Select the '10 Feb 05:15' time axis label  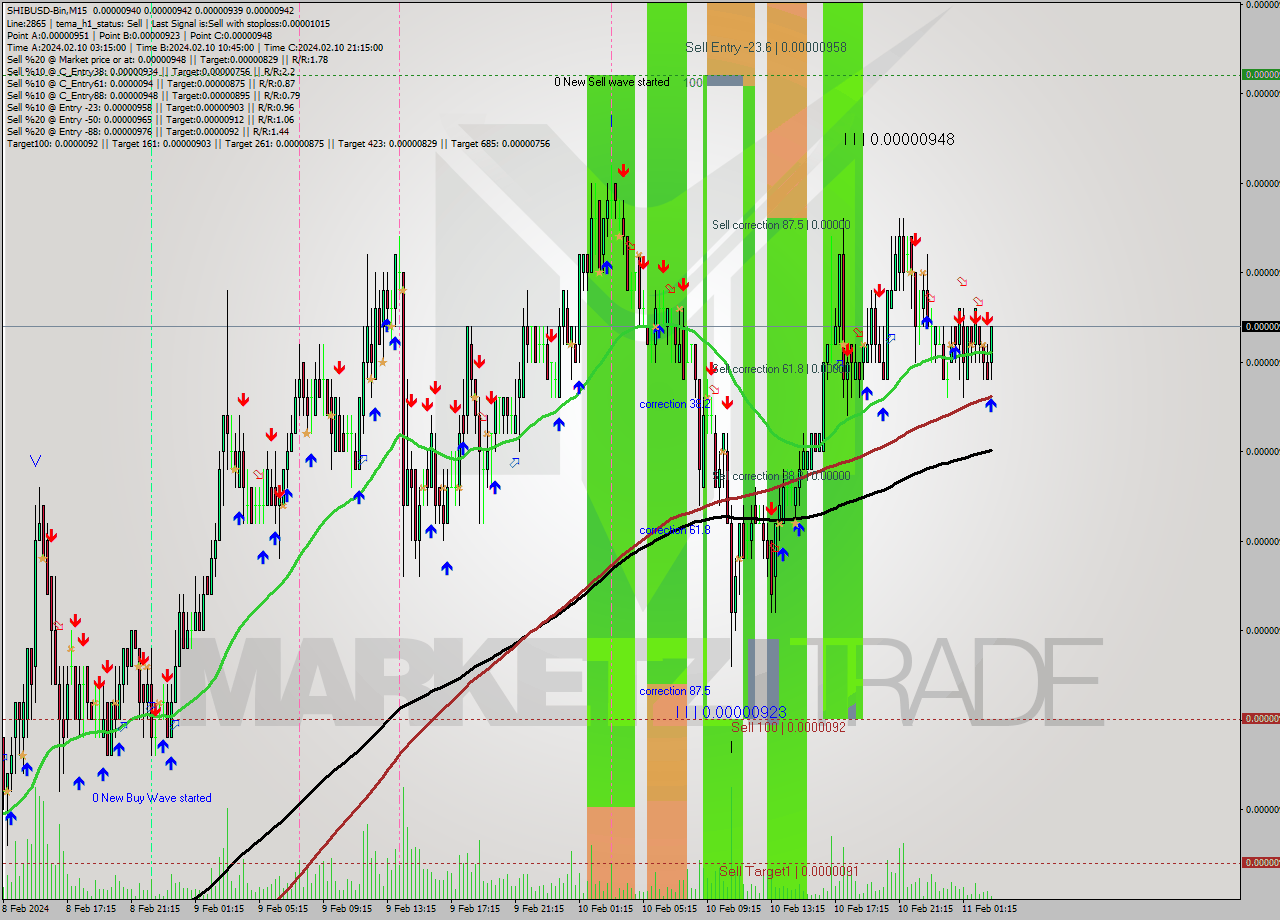(670, 909)
